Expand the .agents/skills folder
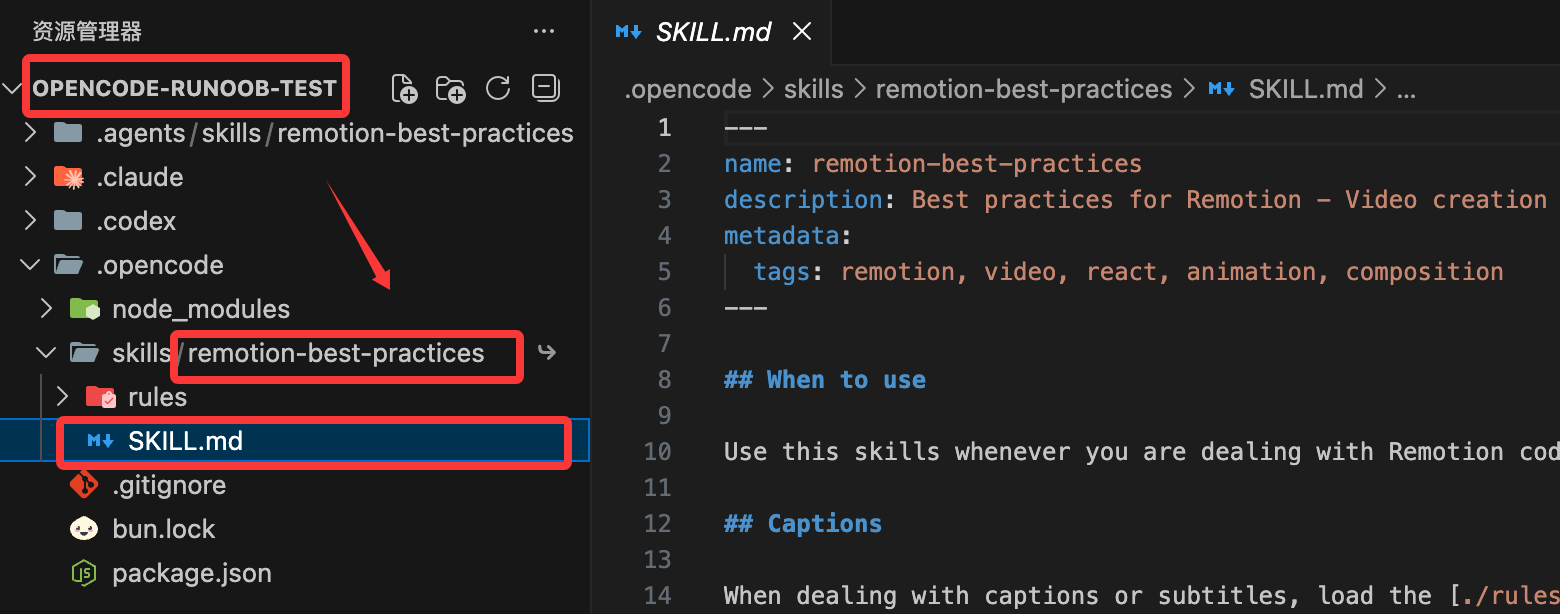The height and width of the screenshot is (614, 1560). pyautogui.click(x=30, y=133)
